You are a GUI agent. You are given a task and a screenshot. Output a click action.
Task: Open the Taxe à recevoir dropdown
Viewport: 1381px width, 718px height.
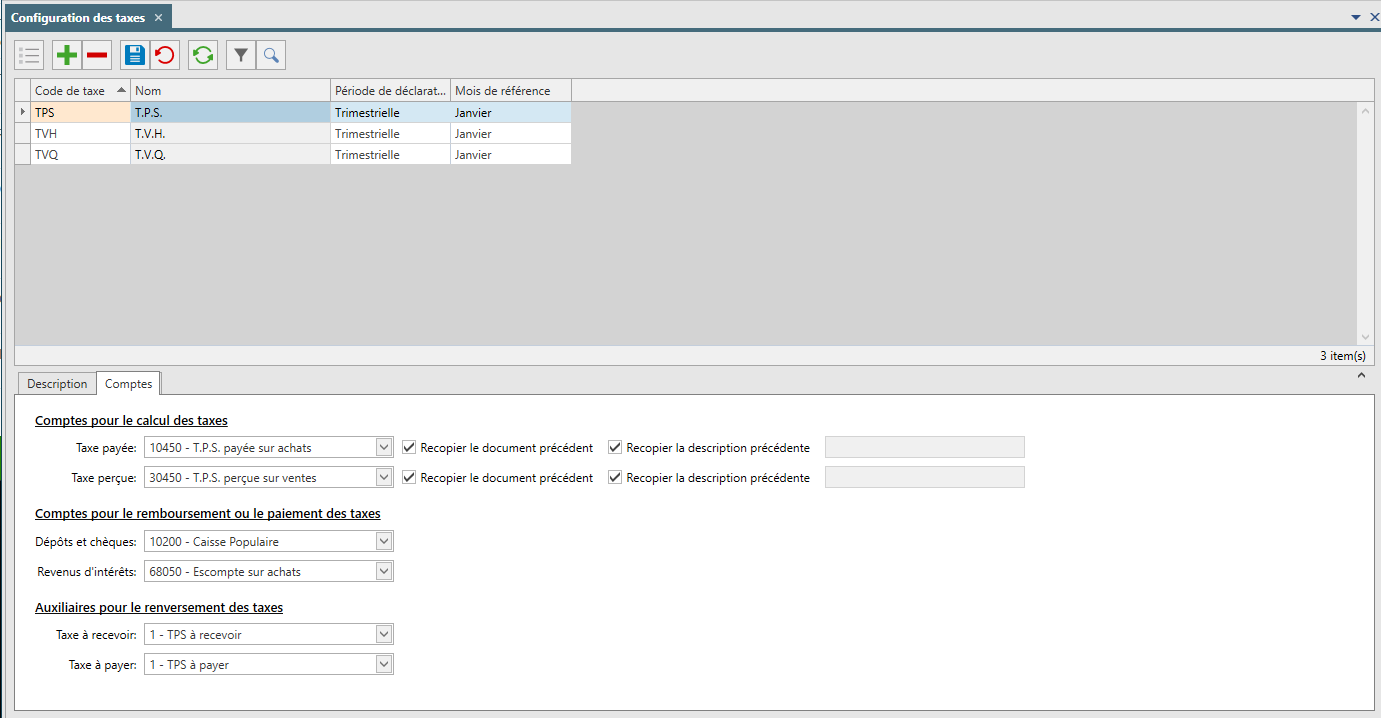[384, 634]
